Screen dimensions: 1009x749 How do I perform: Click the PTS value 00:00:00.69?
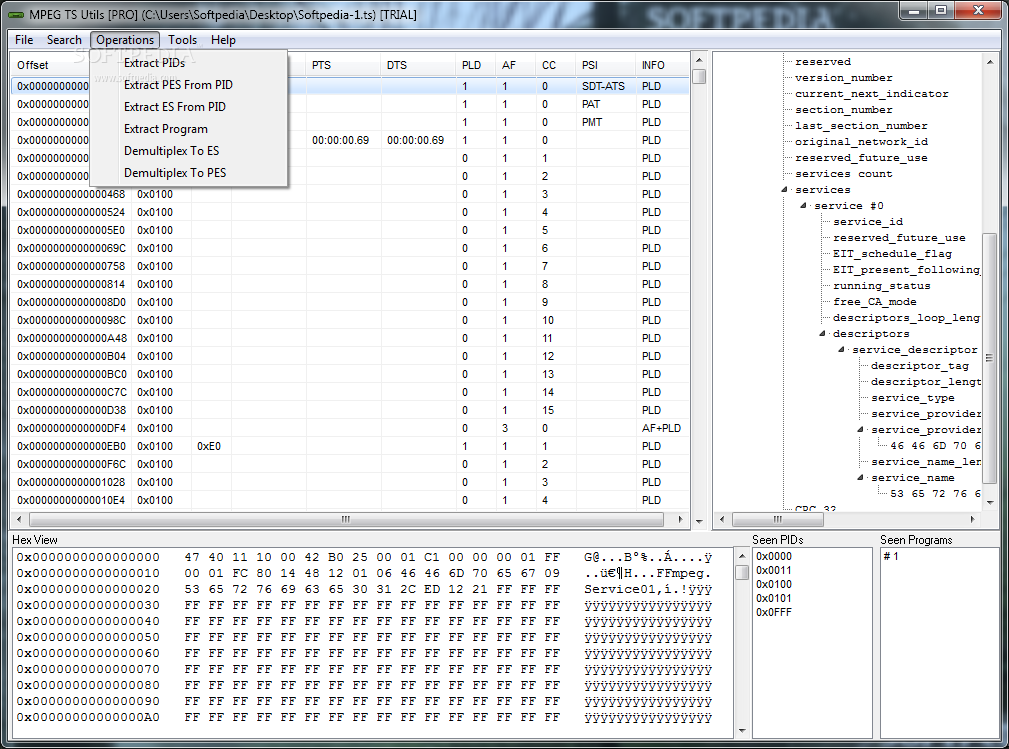(340, 140)
